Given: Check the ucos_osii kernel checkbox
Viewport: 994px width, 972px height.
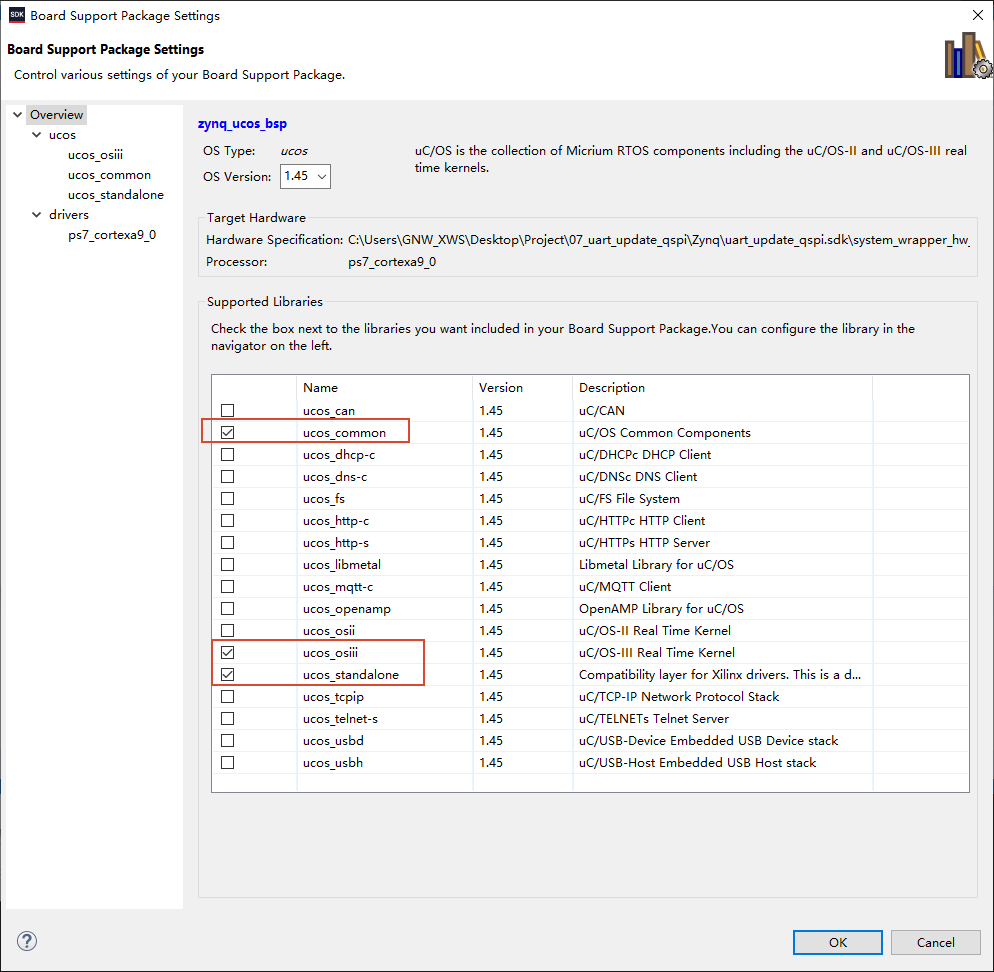Looking at the screenshot, I should point(228,631).
